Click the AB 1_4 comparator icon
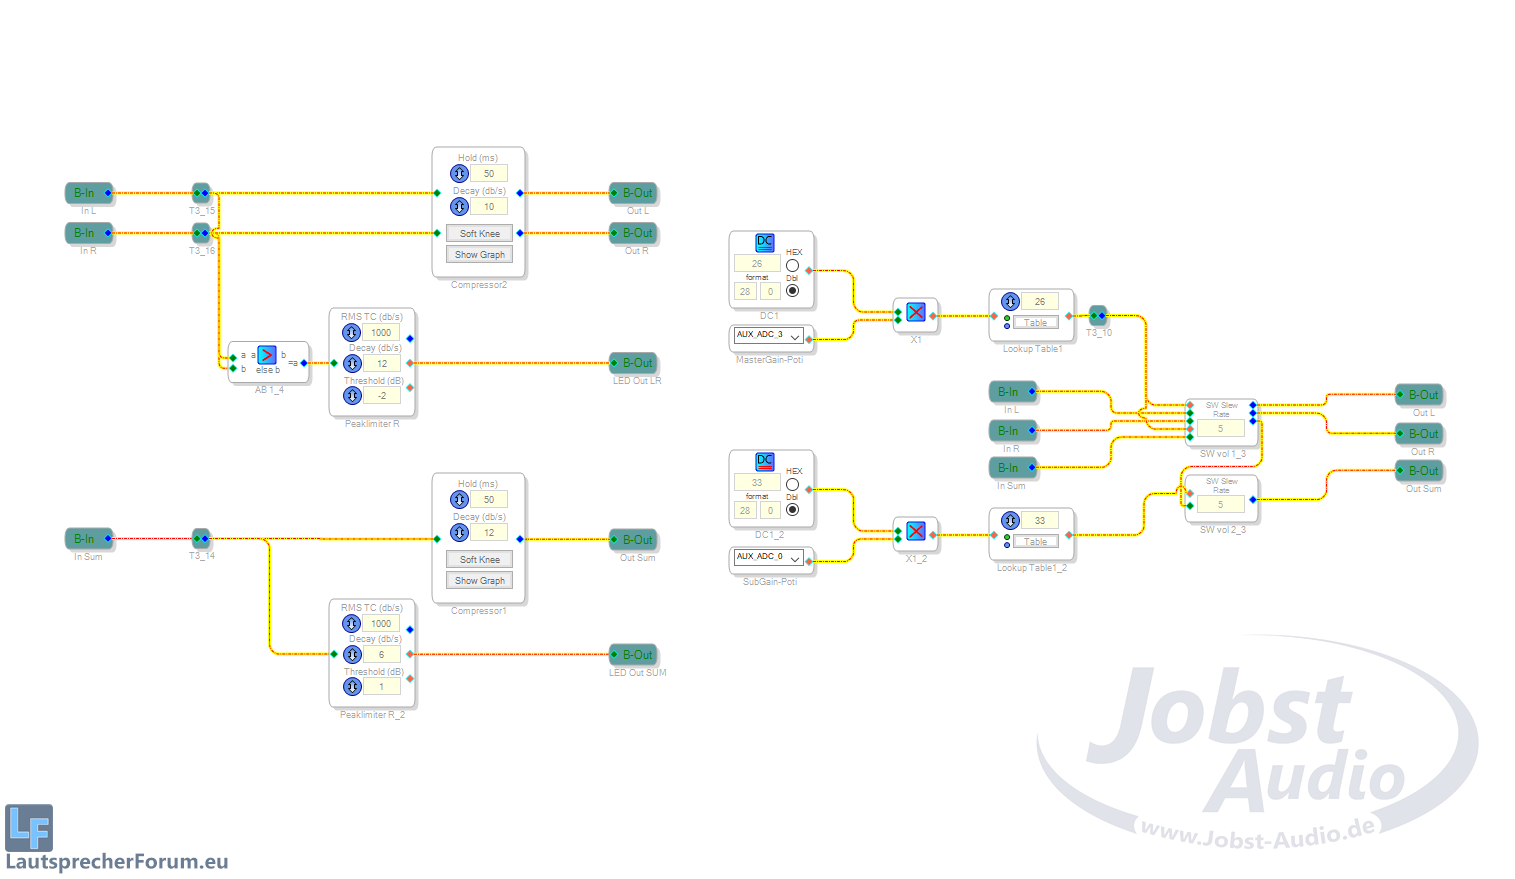1515x879 pixels. (x=267, y=355)
